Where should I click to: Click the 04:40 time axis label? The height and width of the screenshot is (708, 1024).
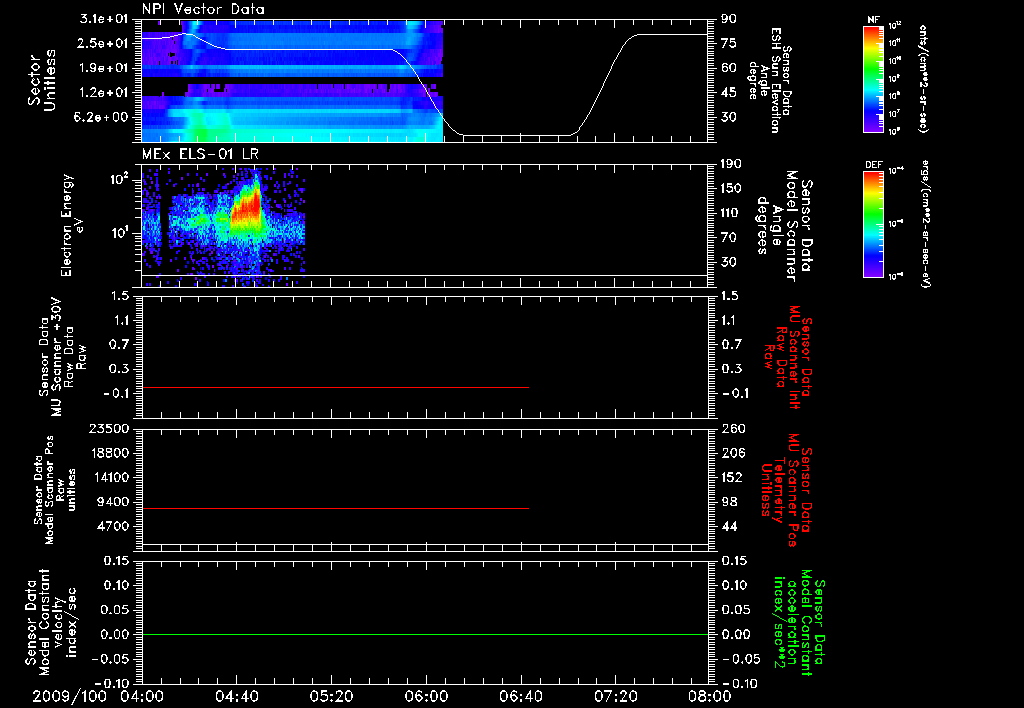(236, 696)
